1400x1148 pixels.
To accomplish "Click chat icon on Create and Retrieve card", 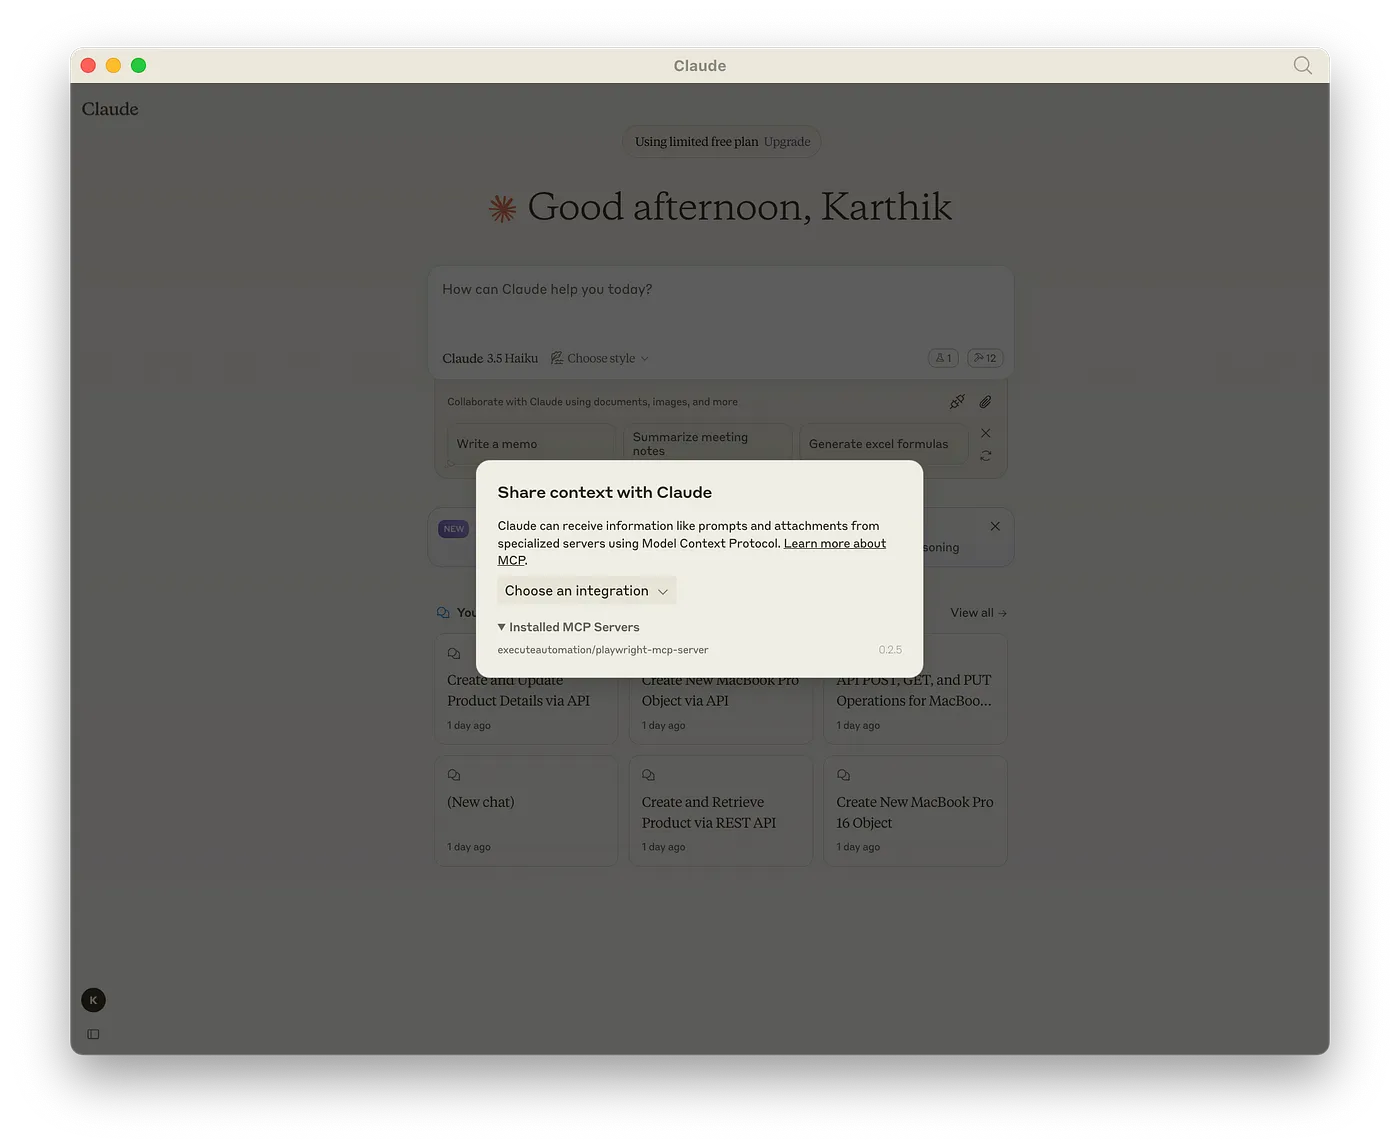I will pyautogui.click(x=648, y=775).
